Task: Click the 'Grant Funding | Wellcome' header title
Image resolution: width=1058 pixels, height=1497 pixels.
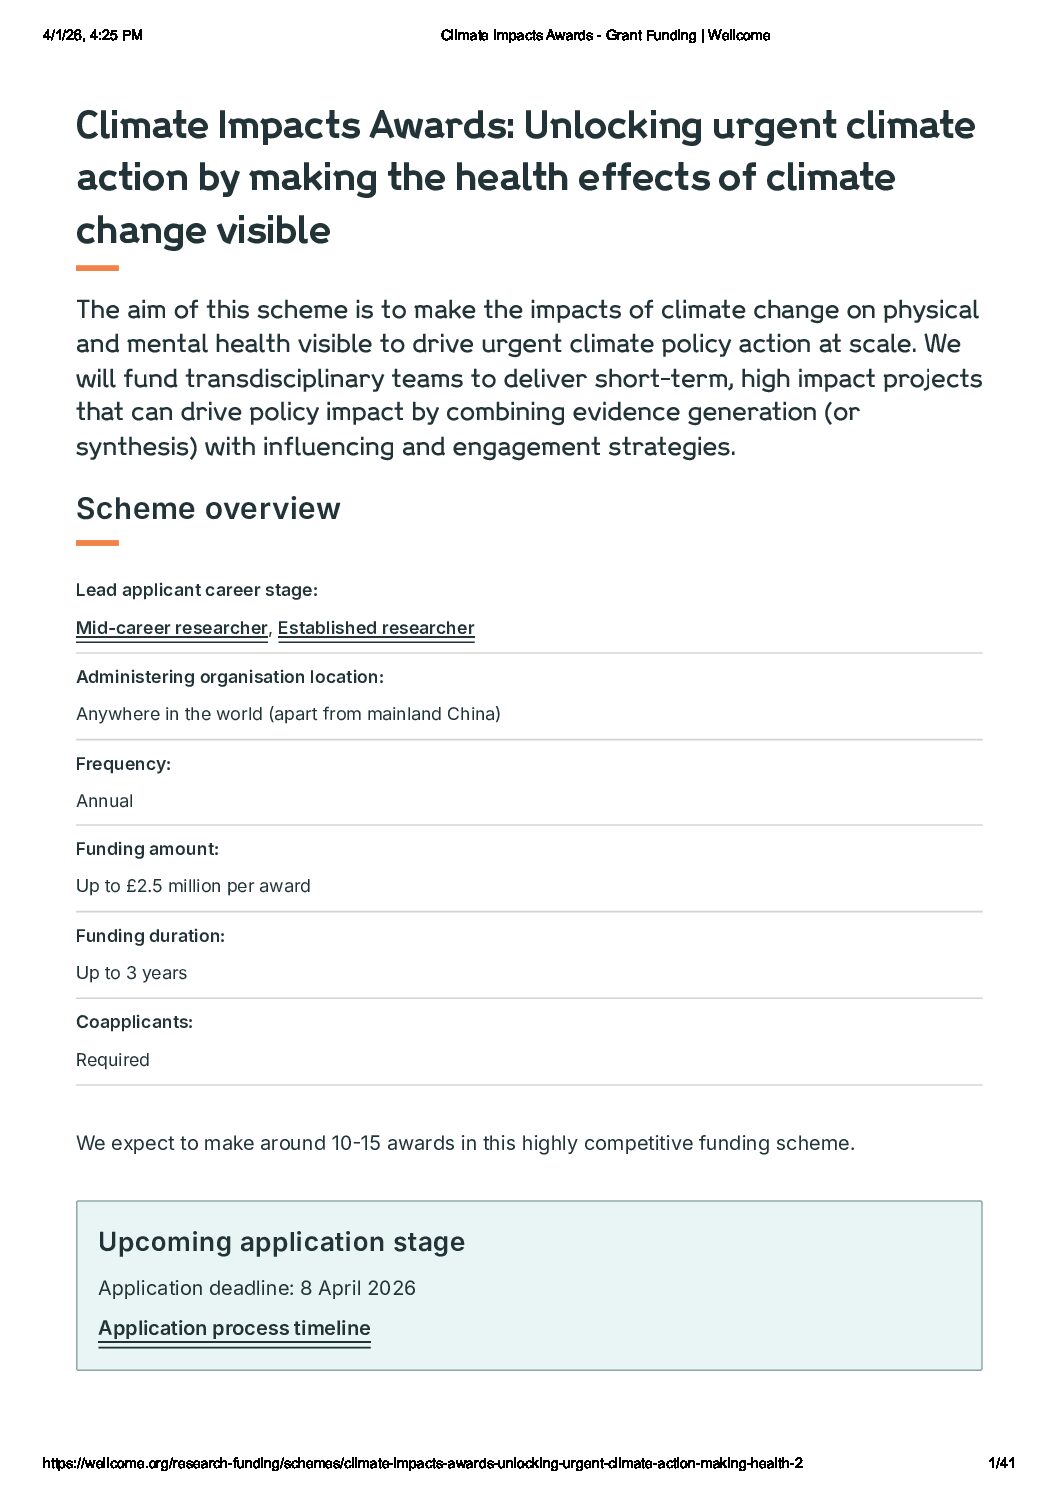Action: [687, 35]
